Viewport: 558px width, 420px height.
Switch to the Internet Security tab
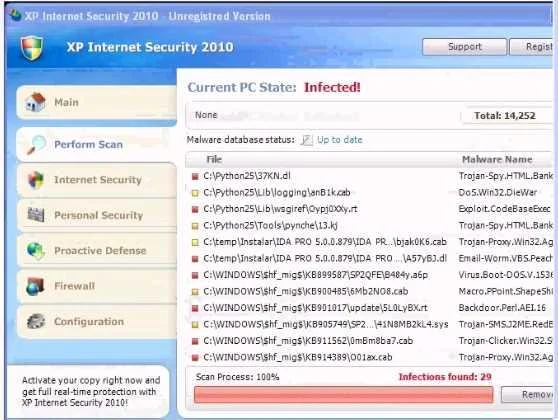pyautogui.click(x=97, y=180)
